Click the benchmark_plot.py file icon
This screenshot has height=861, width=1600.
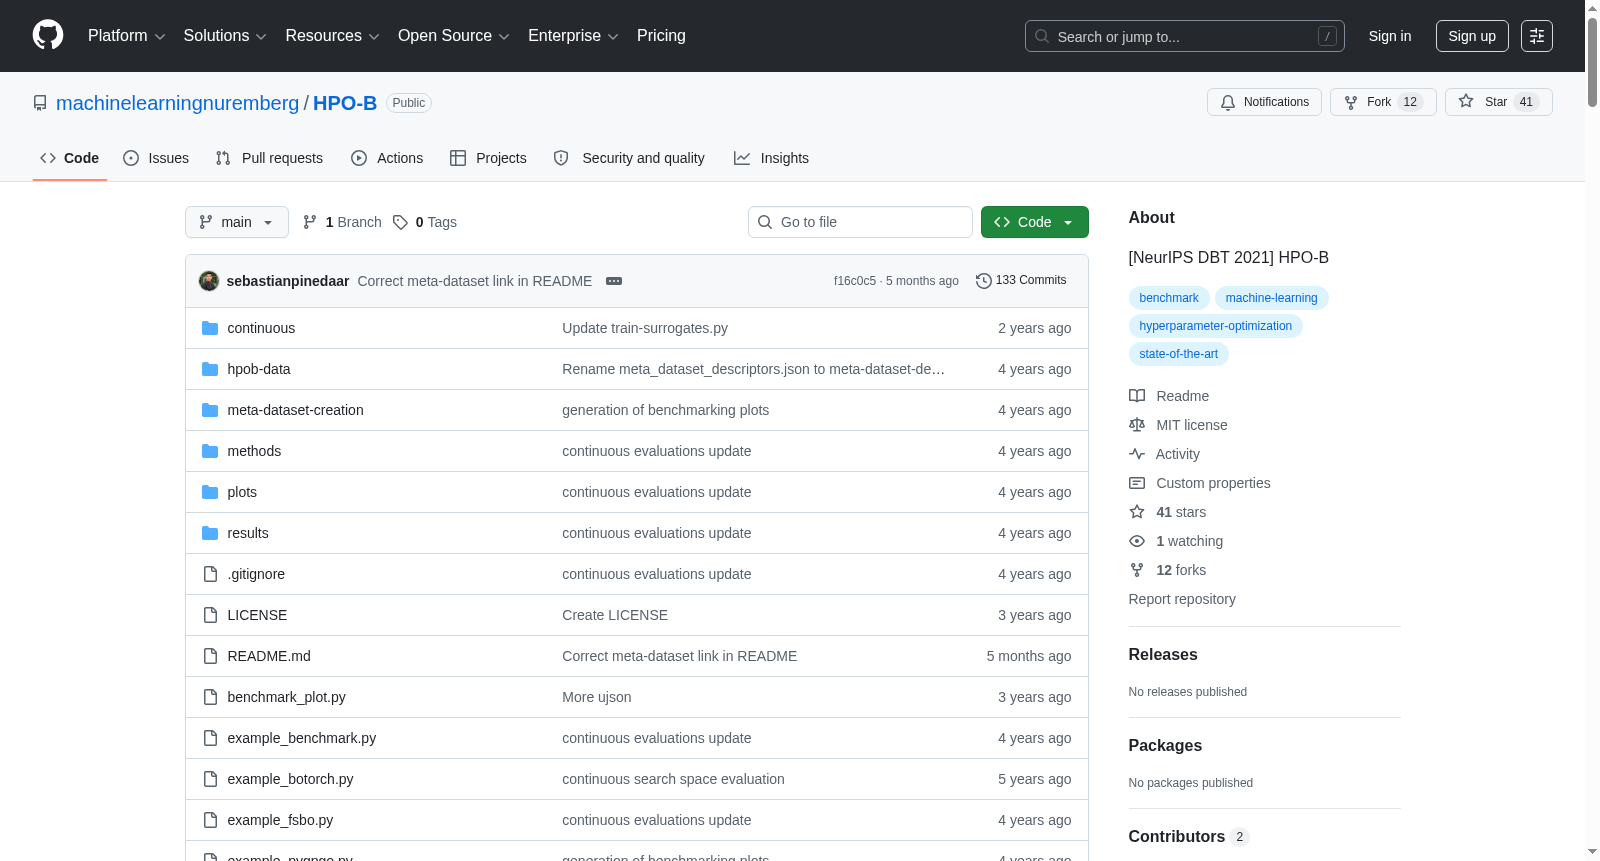(x=210, y=697)
